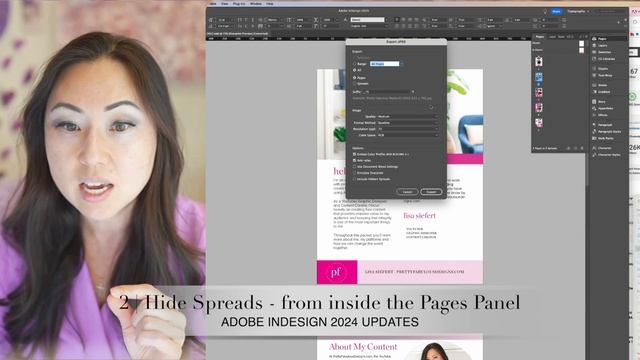Open the Character Styles panel in the dock

pyautogui.click(x=609, y=155)
